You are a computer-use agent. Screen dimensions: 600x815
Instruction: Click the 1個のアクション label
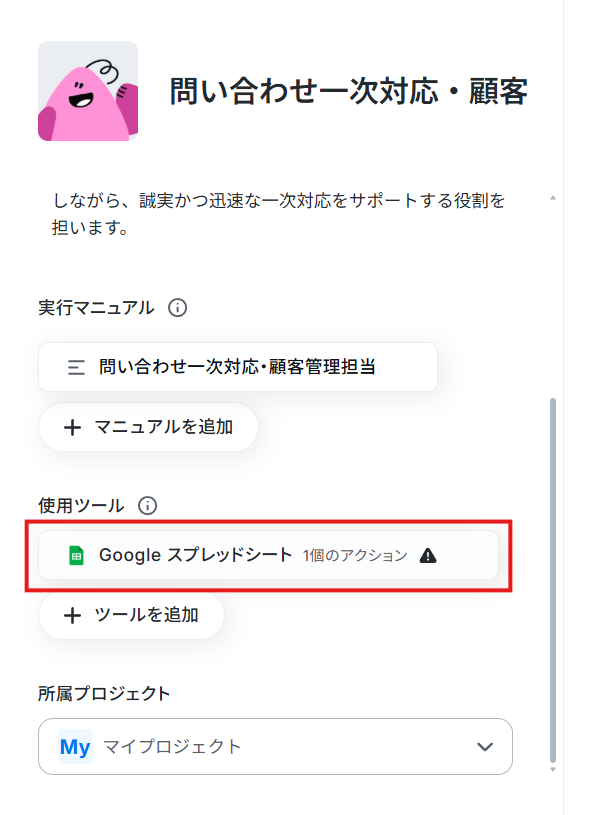pyautogui.click(x=355, y=556)
